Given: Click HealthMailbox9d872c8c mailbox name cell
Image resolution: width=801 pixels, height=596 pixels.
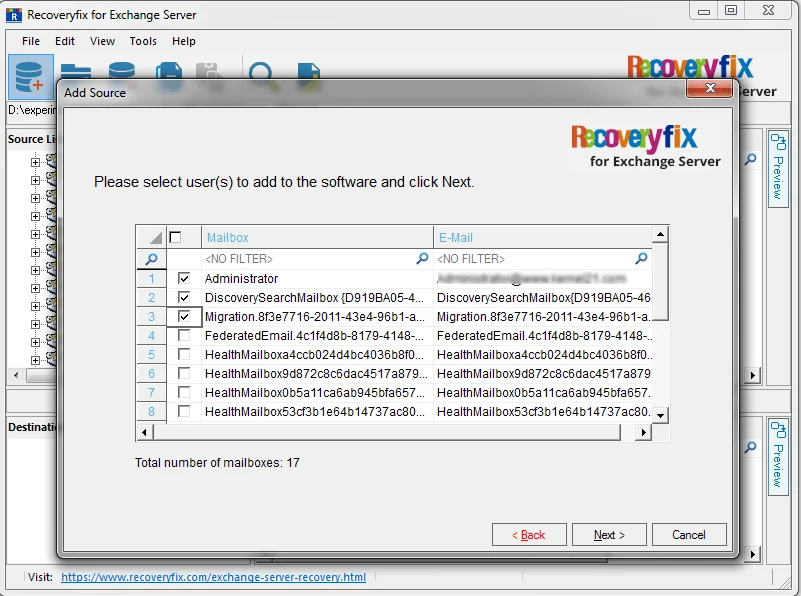Looking at the screenshot, I should click(x=317, y=374).
